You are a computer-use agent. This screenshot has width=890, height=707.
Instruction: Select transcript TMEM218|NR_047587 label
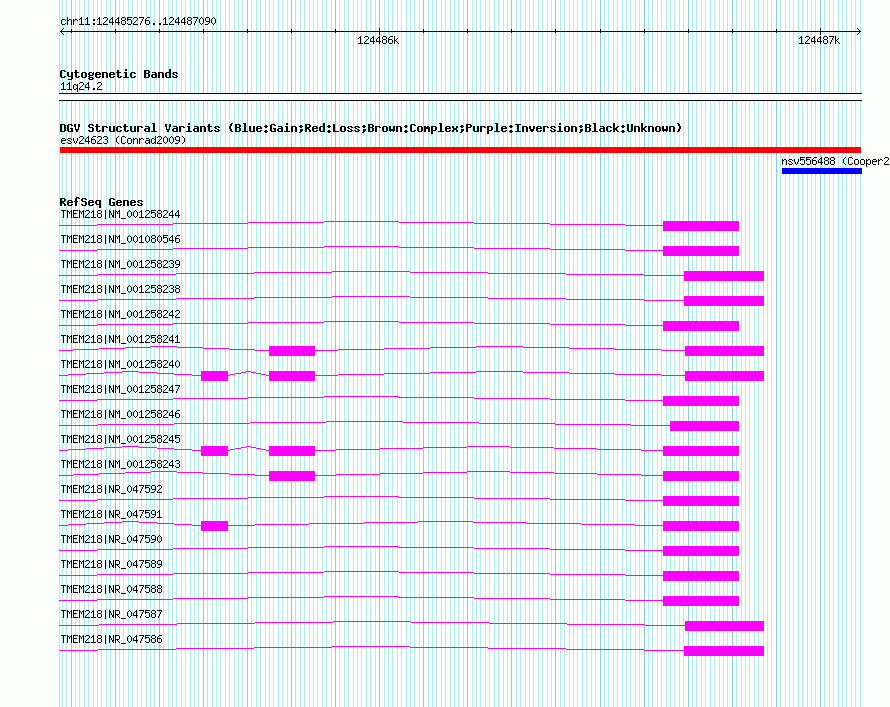click(111, 614)
